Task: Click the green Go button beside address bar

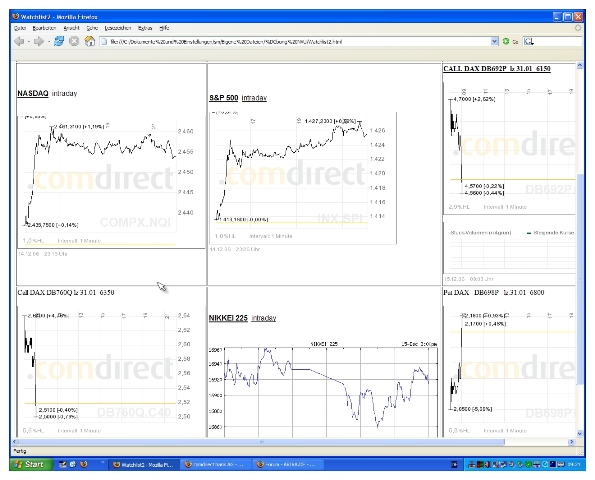Action: click(506, 41)
